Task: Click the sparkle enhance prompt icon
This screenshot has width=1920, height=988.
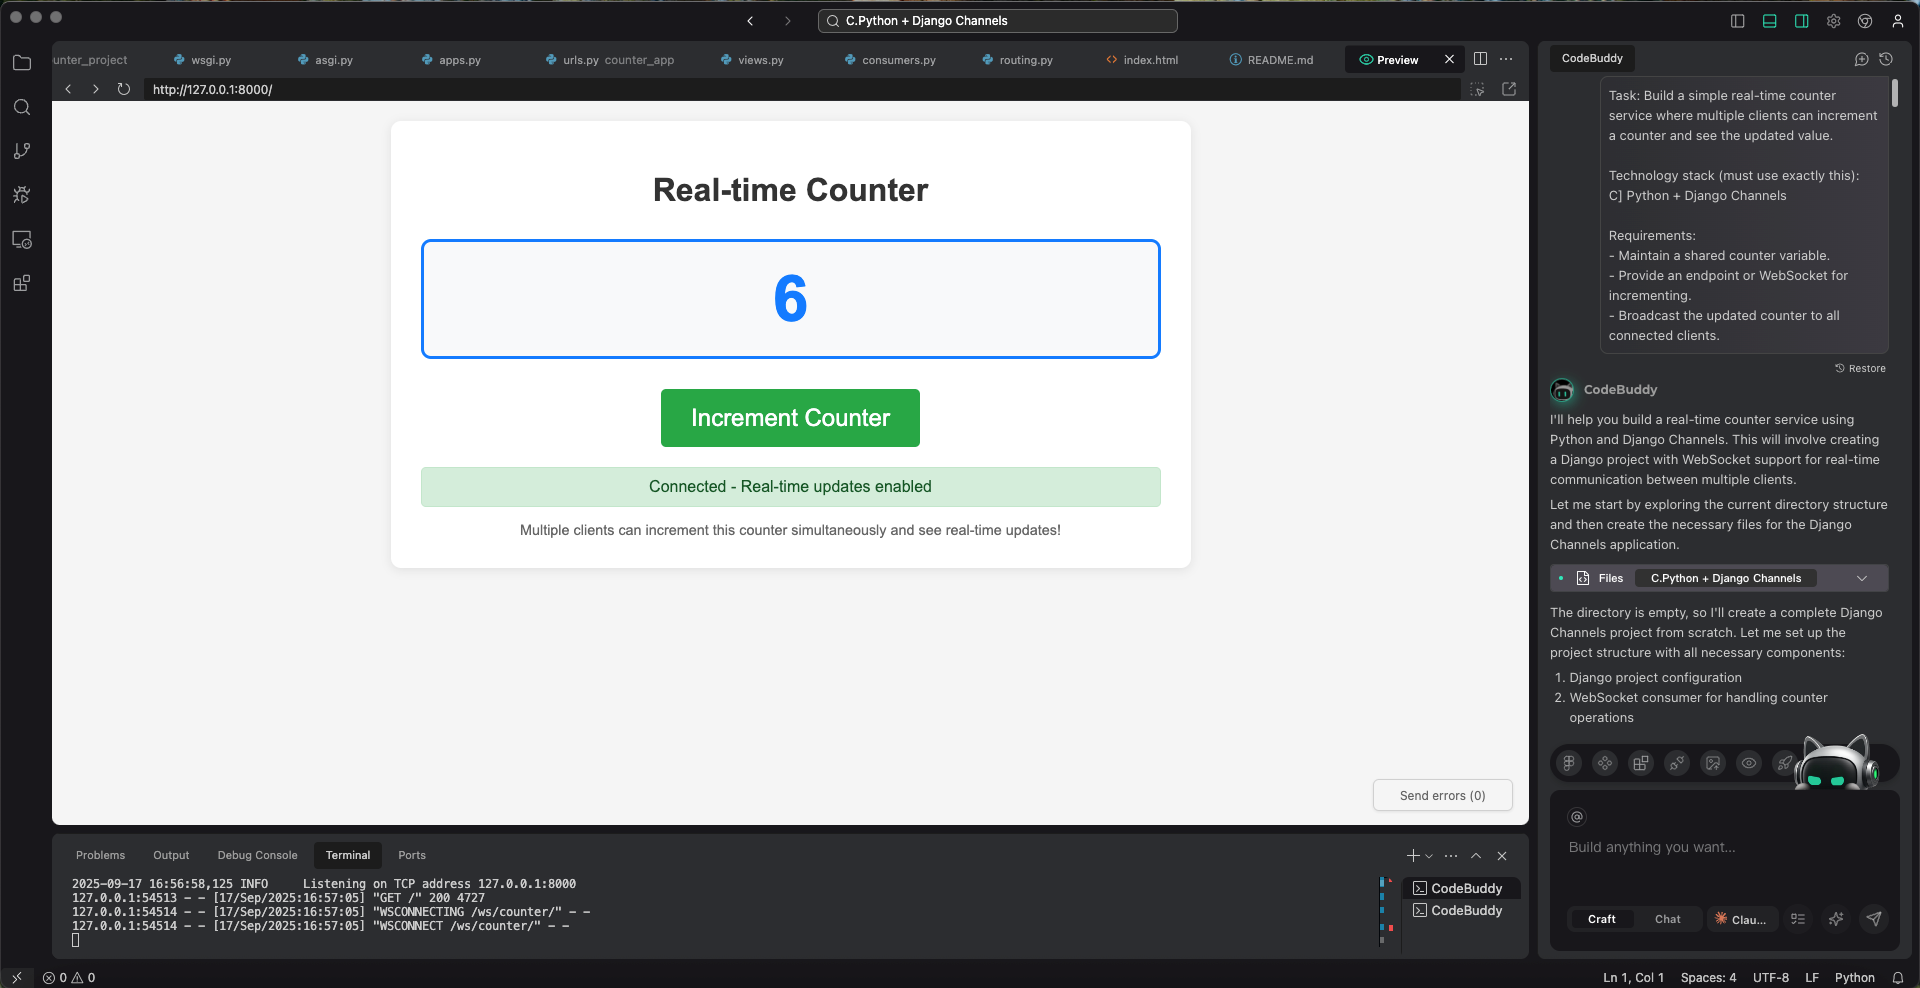Action: point(1836,919)
